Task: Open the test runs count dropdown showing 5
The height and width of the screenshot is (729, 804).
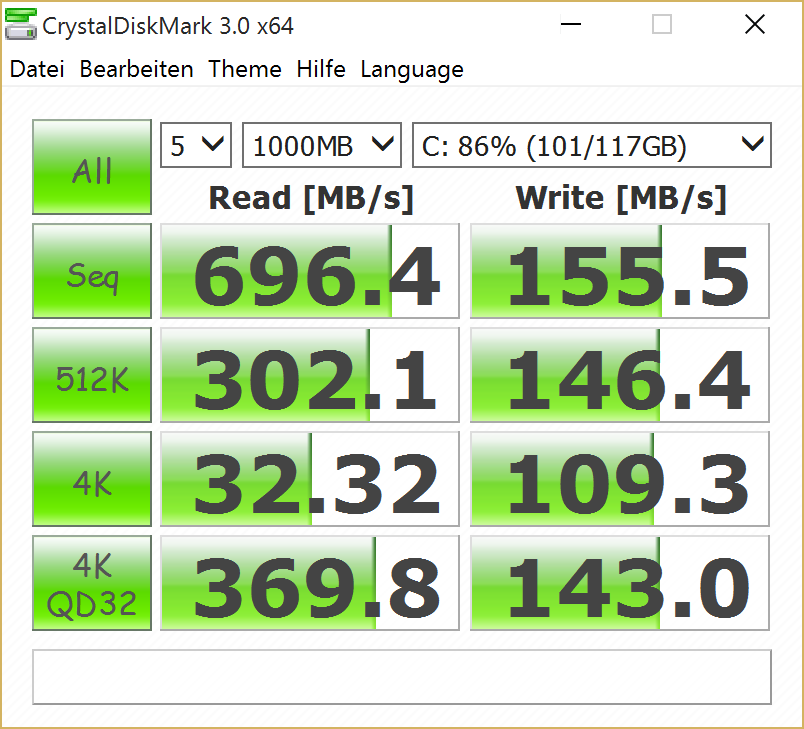Action: (x=197, y=146)
